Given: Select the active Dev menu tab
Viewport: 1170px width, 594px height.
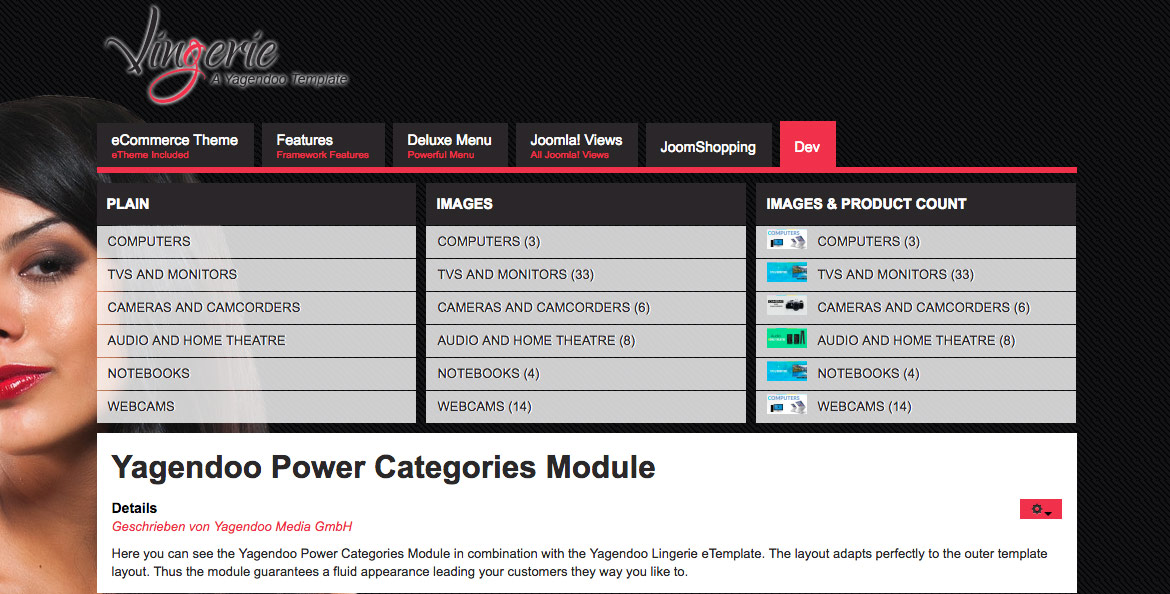Looking at the screenshot, I should coord(807,146).
